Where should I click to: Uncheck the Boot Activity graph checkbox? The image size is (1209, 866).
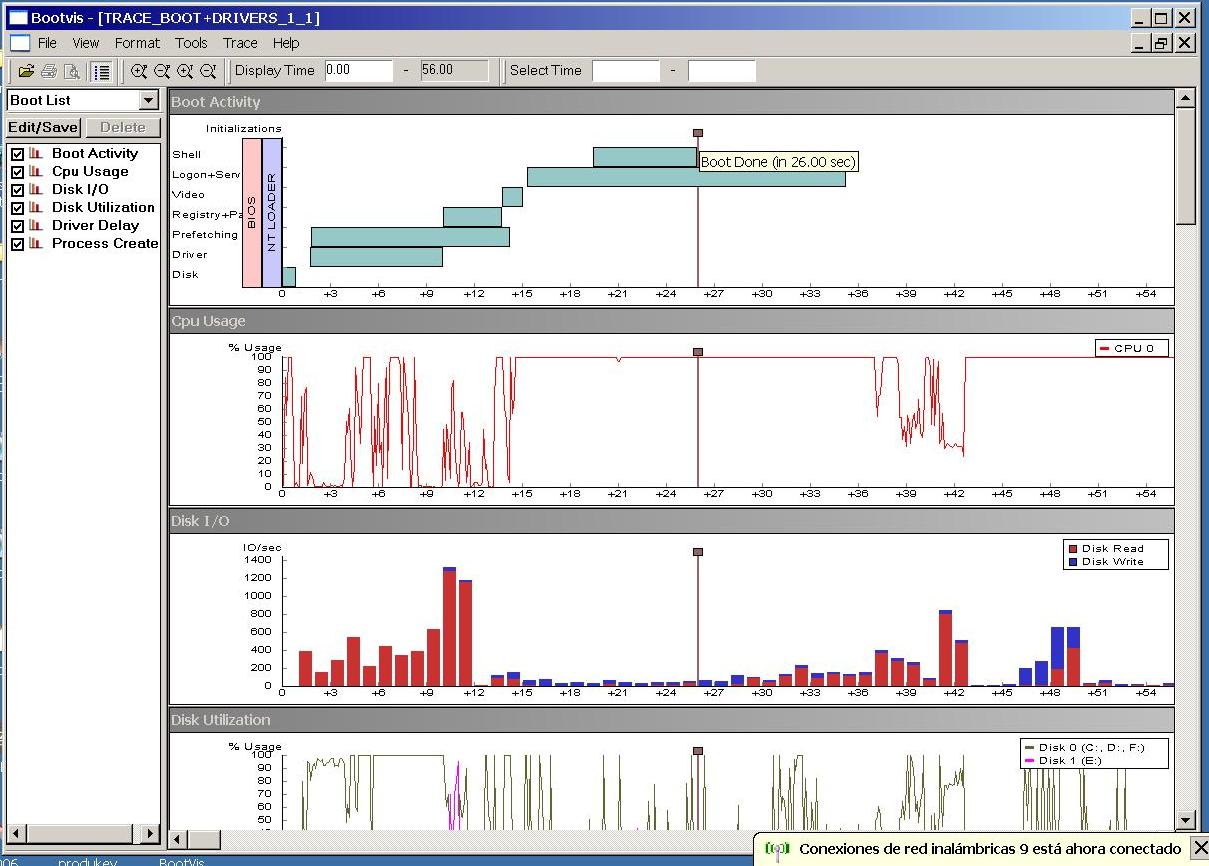pyautogui.click(x=16, y=154)
